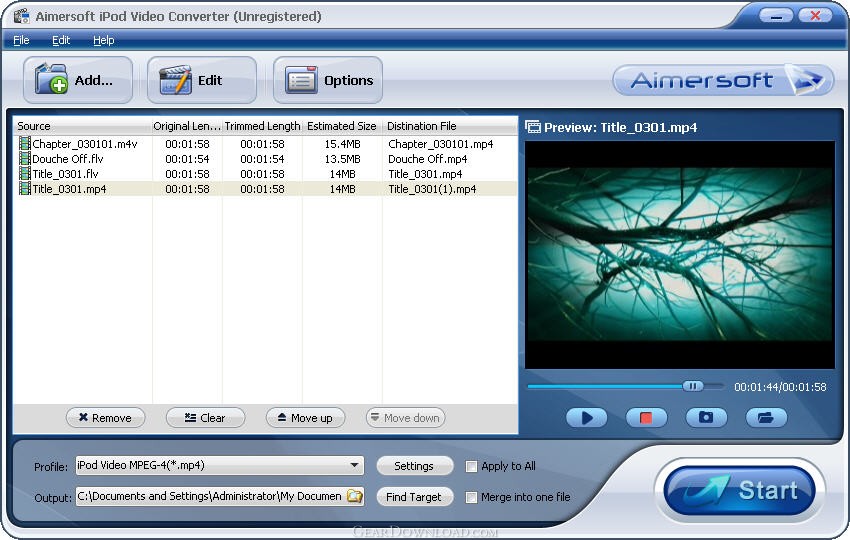Click the film icon beside Douche Off.flv
The width and height of the screenshot is (850, 540).
tap(24, 159)
